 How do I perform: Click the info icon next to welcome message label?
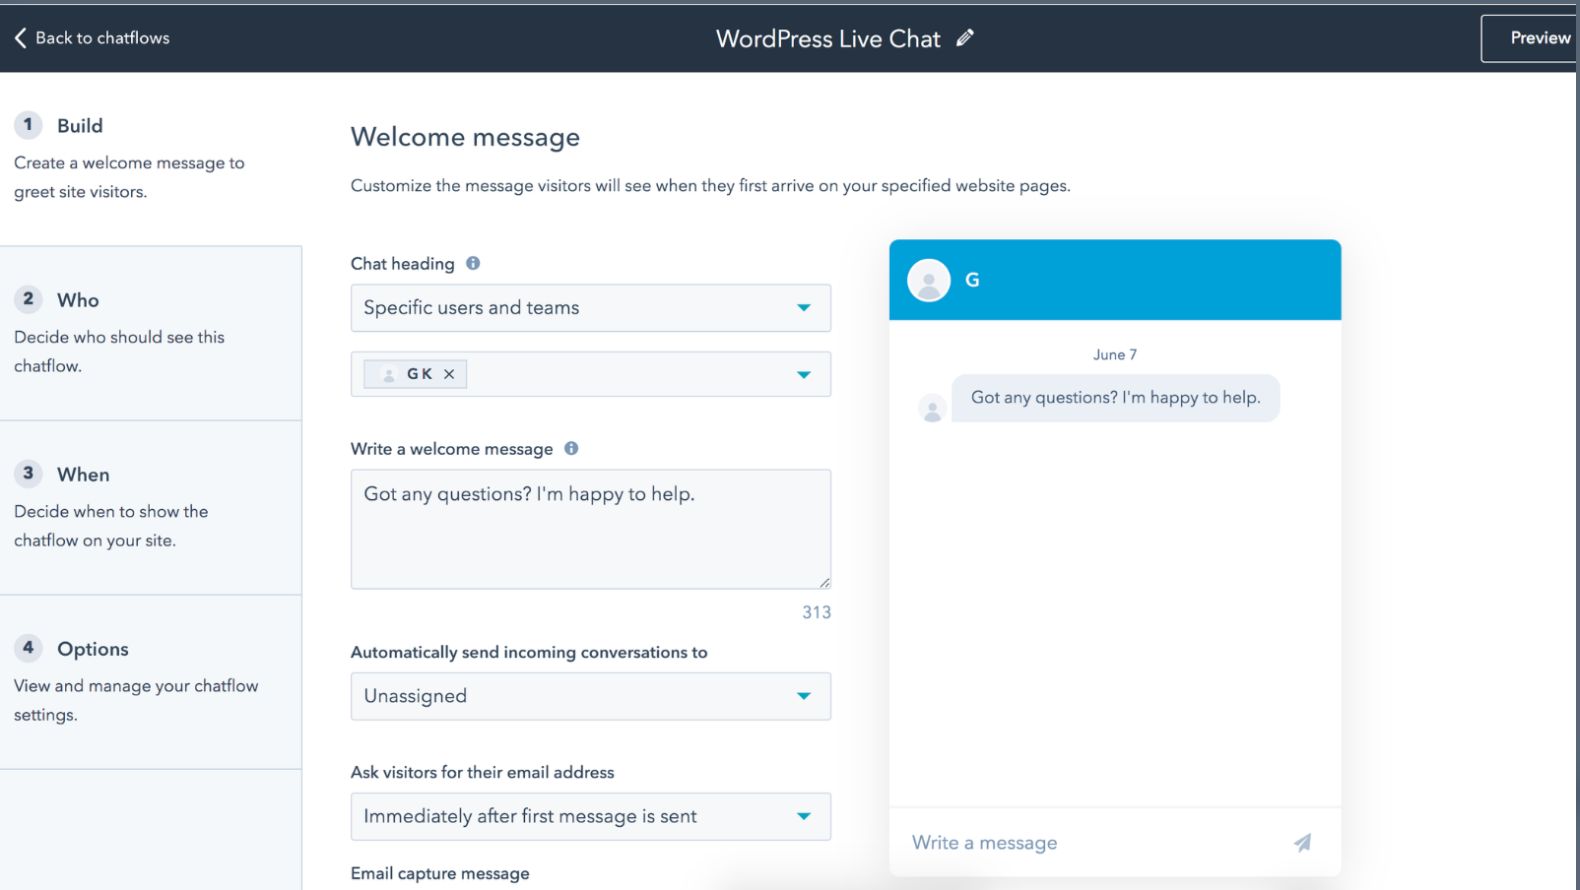570,448
